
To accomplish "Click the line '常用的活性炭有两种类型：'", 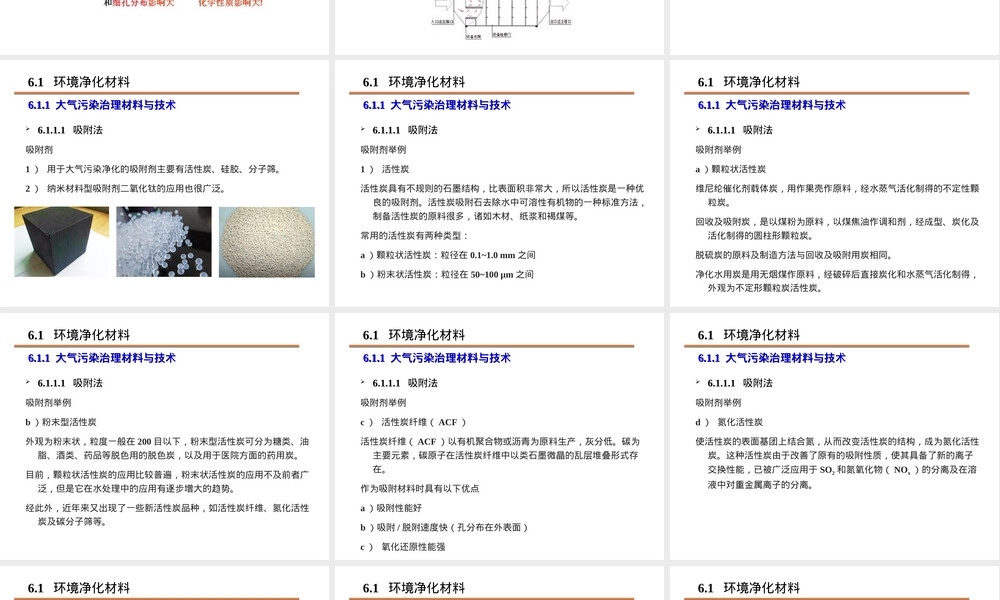I will (x=415, y=235).
